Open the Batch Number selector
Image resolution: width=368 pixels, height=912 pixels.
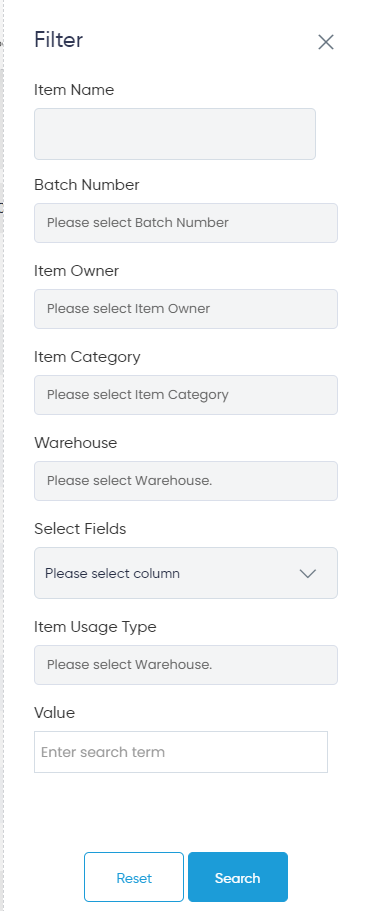[x=186, y=223]
